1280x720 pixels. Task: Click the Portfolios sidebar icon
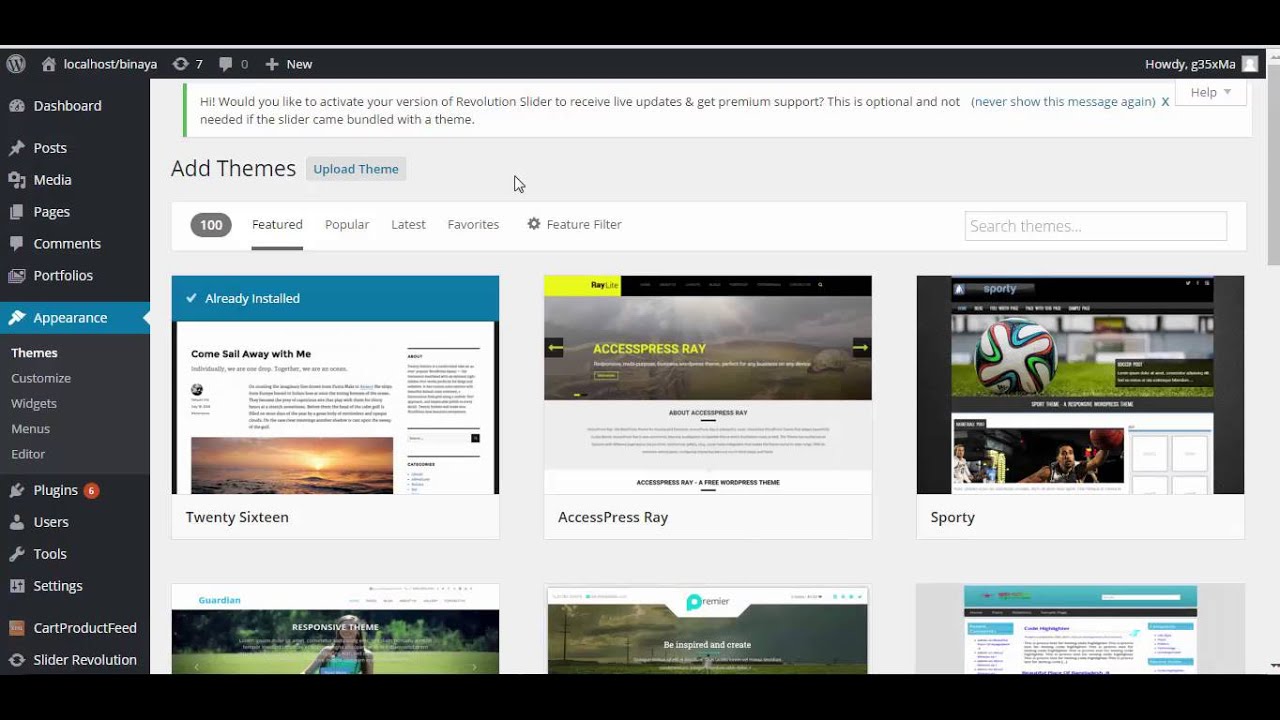point(16,276)
